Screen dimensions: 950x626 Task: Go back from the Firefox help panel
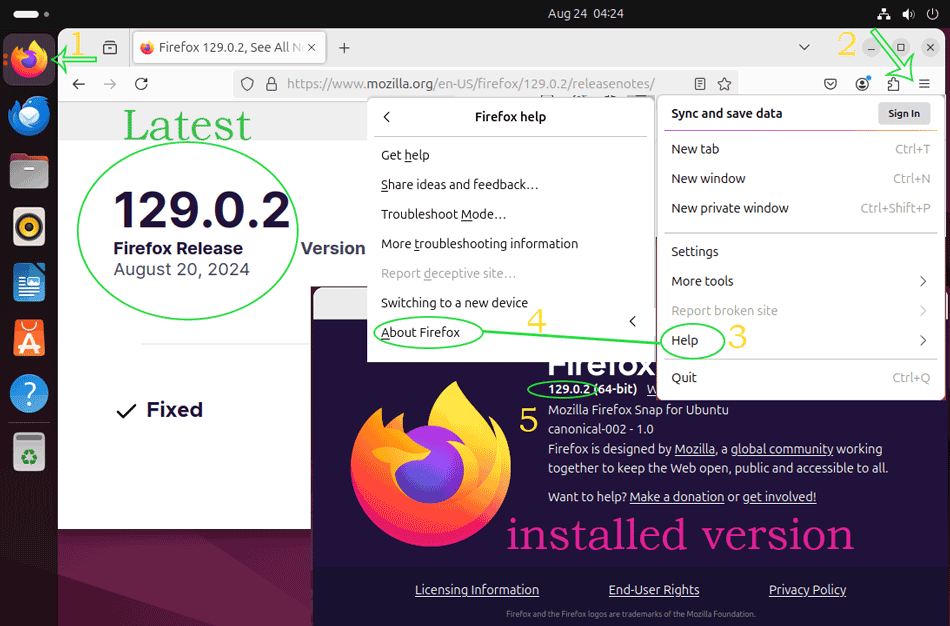[x=387, y=117]
